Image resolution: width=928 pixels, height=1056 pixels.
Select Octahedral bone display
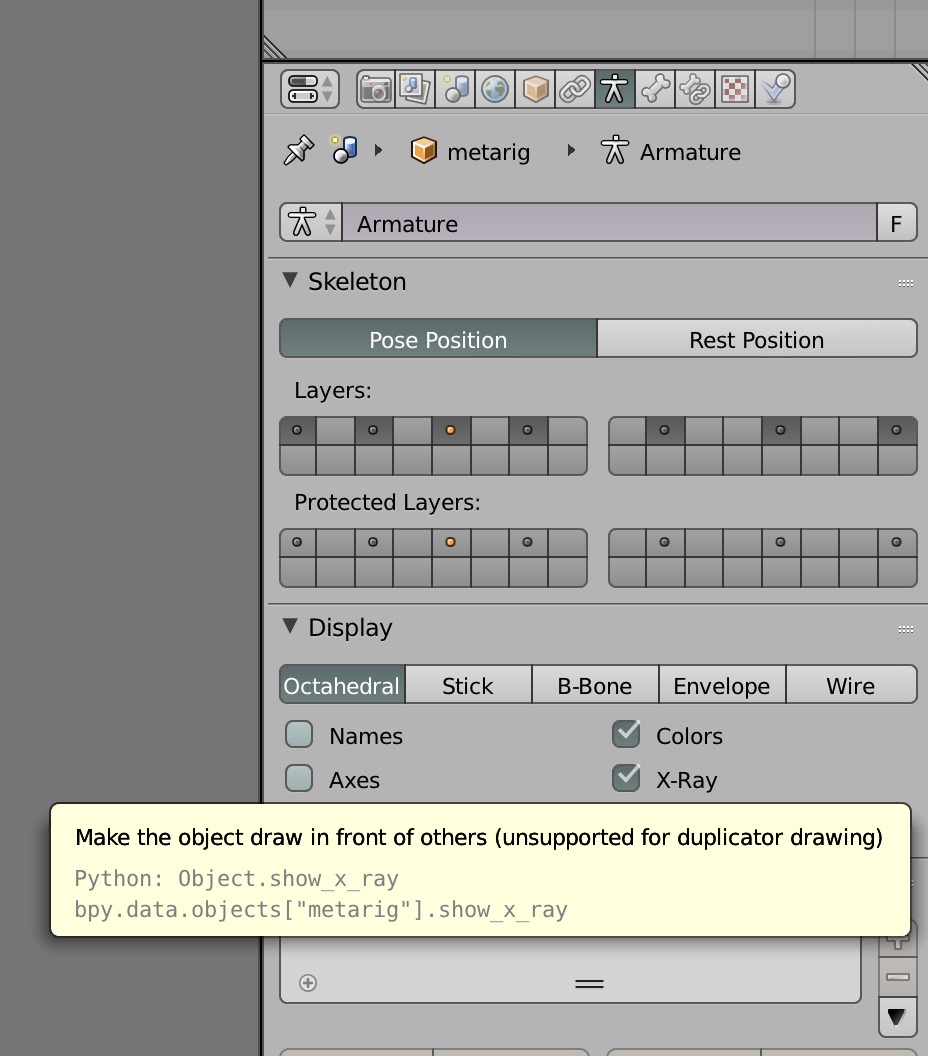click(342, 685)
